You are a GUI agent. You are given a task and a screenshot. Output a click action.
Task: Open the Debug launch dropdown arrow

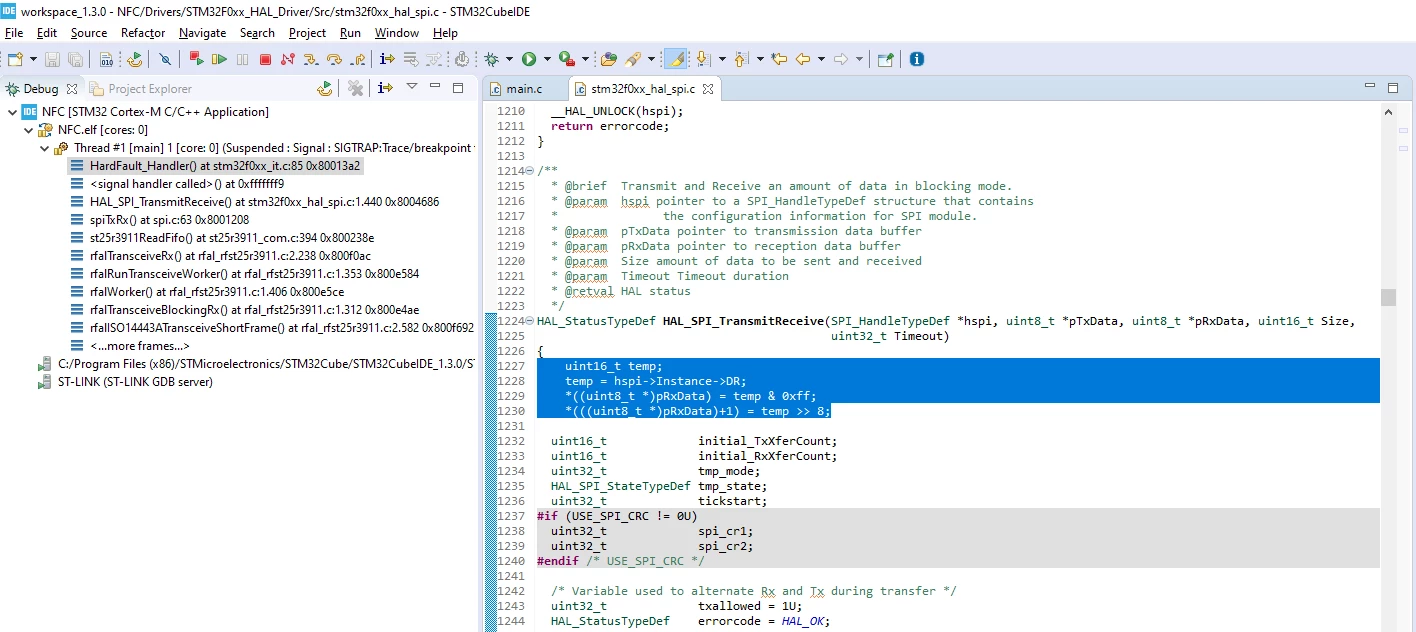click(509, 60)
